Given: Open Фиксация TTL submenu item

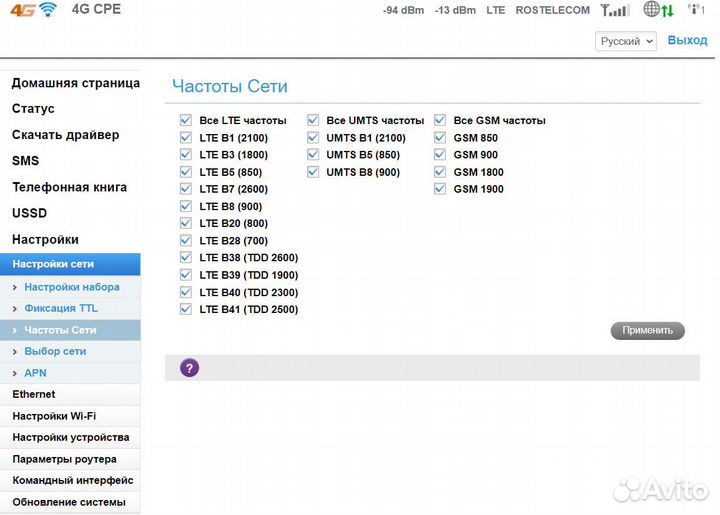Looking at the screenshot, I should 70,308.
